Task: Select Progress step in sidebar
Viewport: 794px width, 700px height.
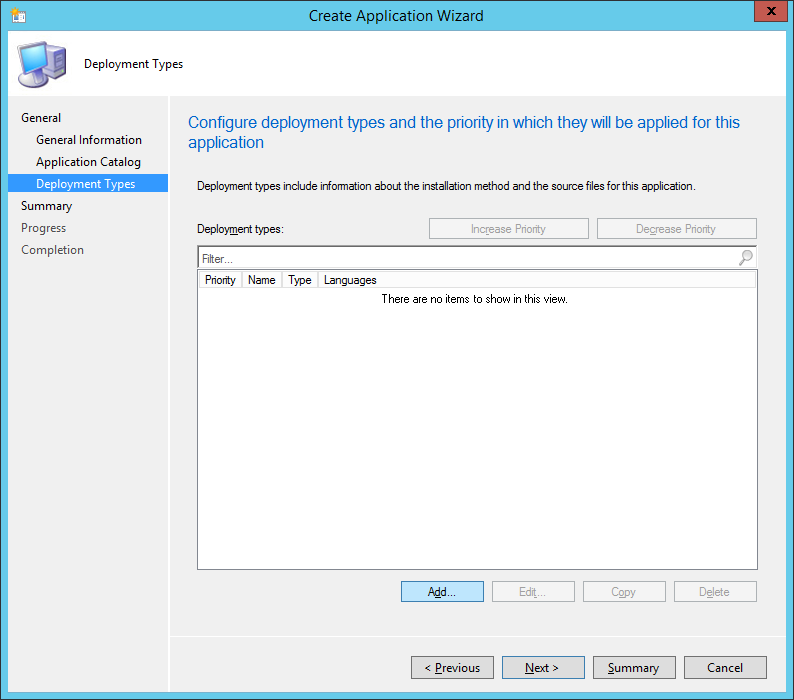Action: (44, 228)
